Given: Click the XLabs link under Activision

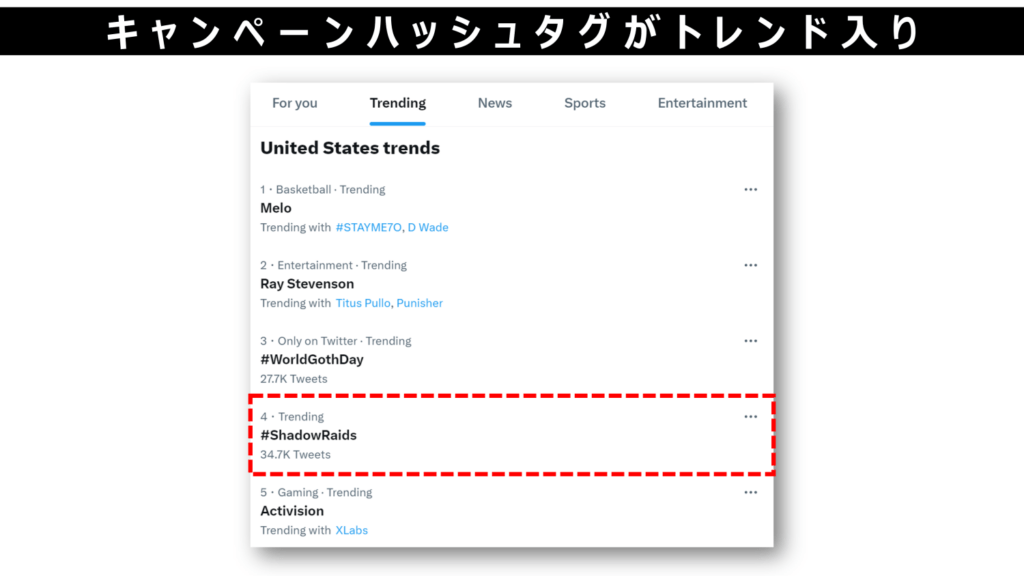Looking at the screenshot, I should coord(351,530).
